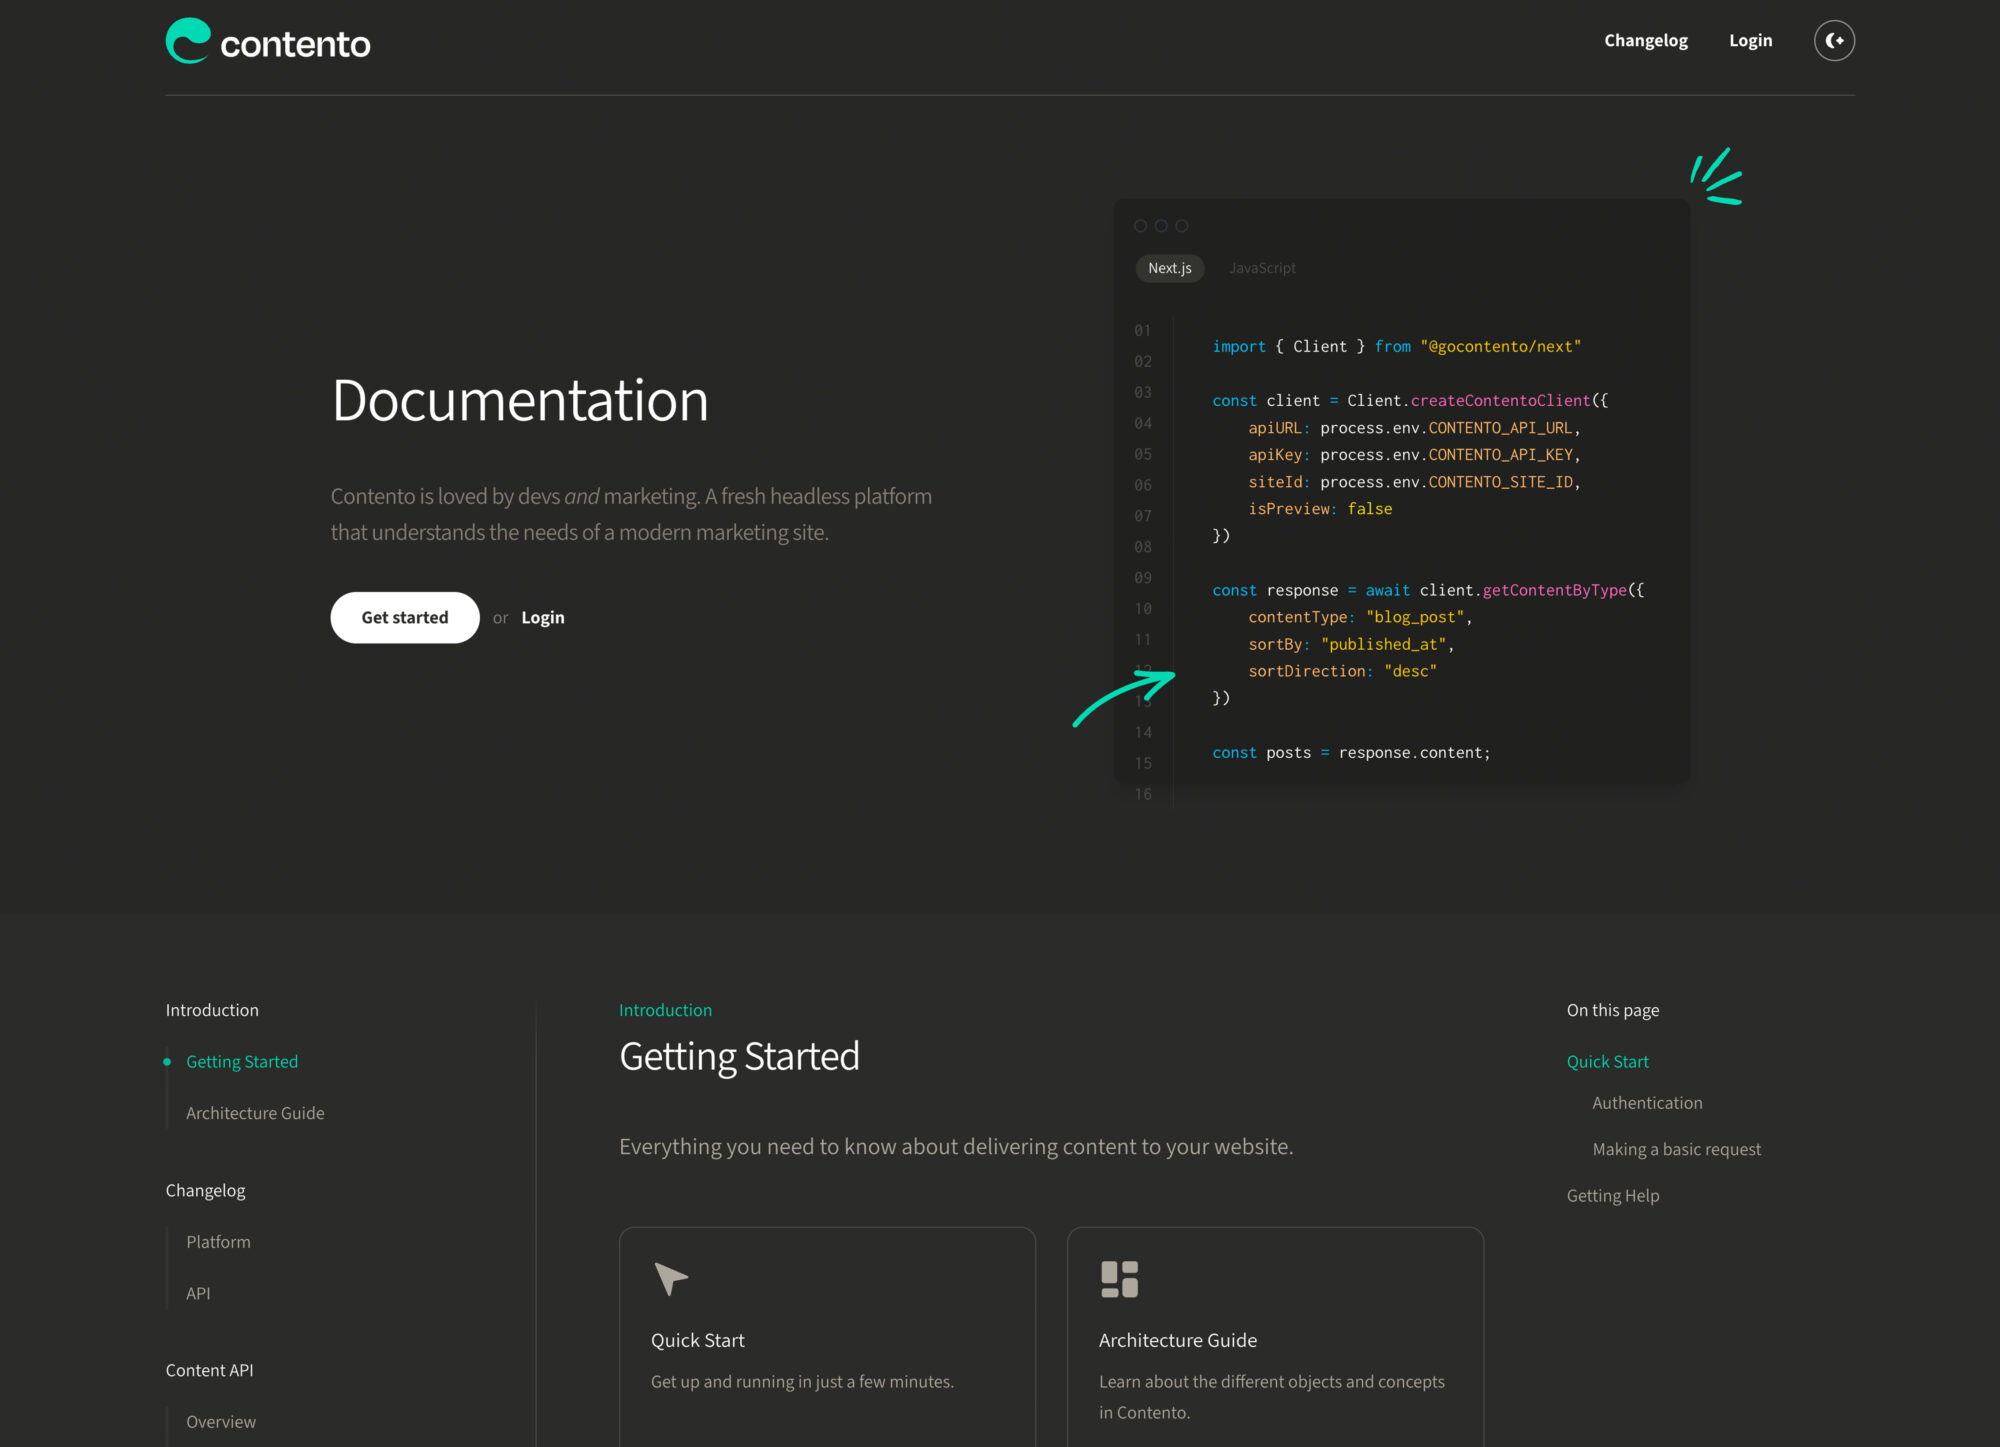Open Overview under Content API

(221, 1422)
